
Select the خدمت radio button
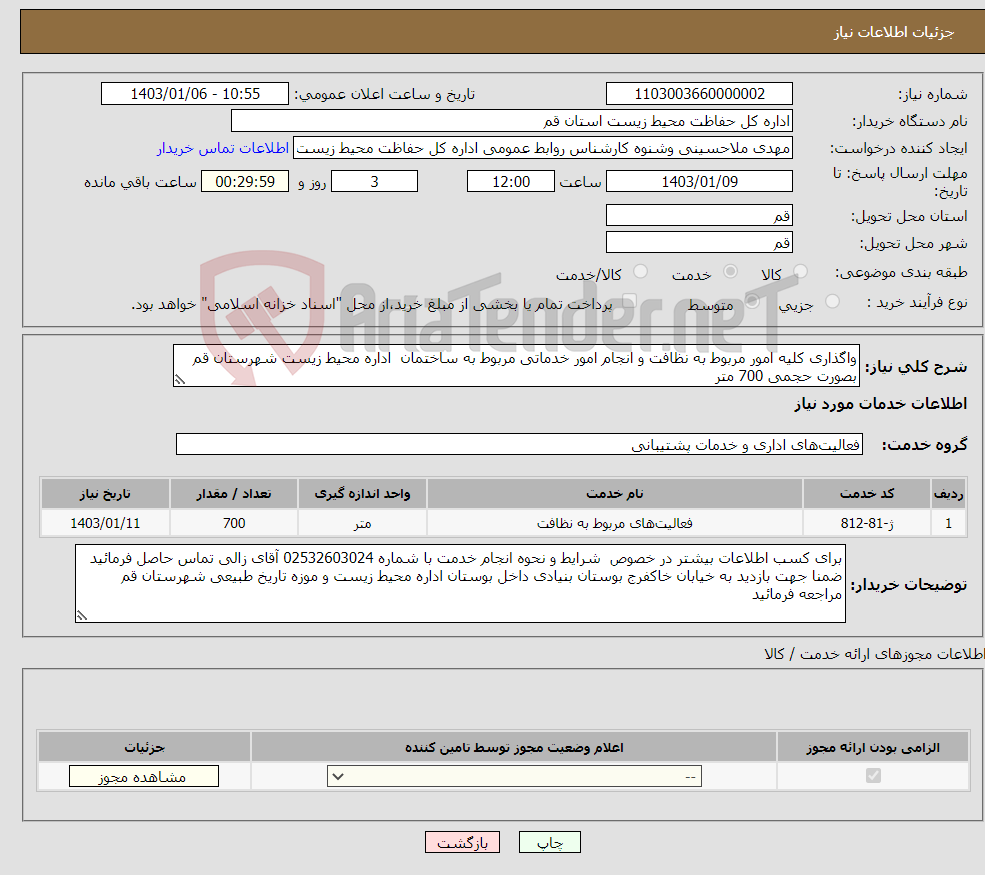point(730,271)
